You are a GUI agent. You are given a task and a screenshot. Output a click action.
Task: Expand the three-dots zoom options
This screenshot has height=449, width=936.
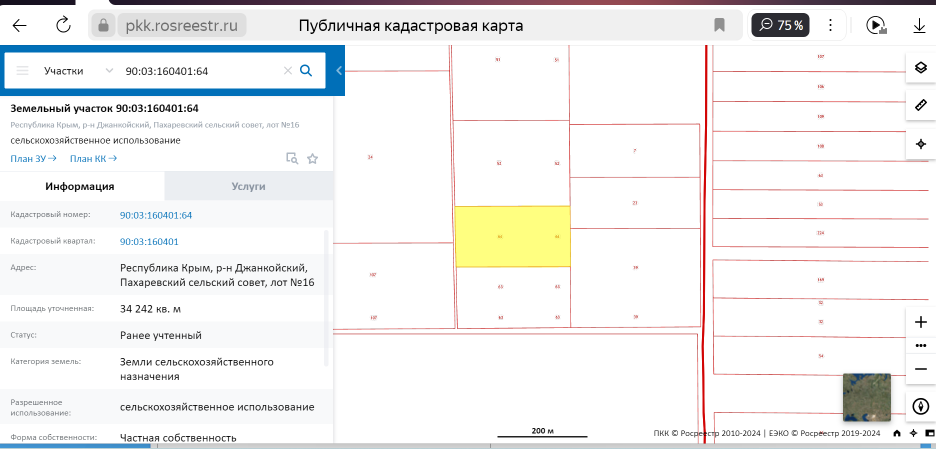[x=920, y=345]
